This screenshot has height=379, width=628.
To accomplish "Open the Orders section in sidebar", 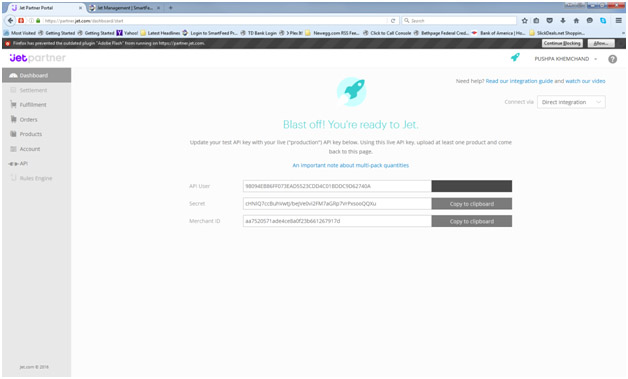I will 28,119.
